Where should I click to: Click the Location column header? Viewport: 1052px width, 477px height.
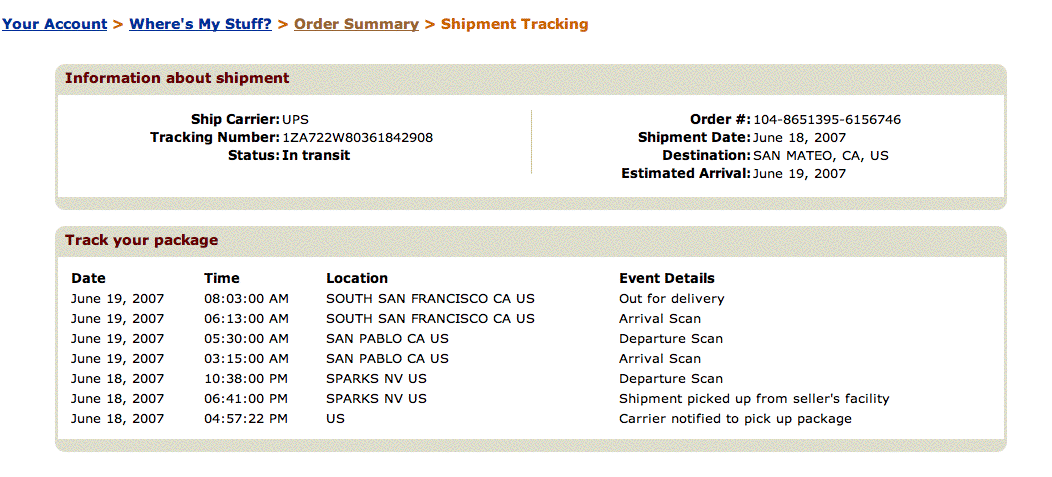point(357,278)
